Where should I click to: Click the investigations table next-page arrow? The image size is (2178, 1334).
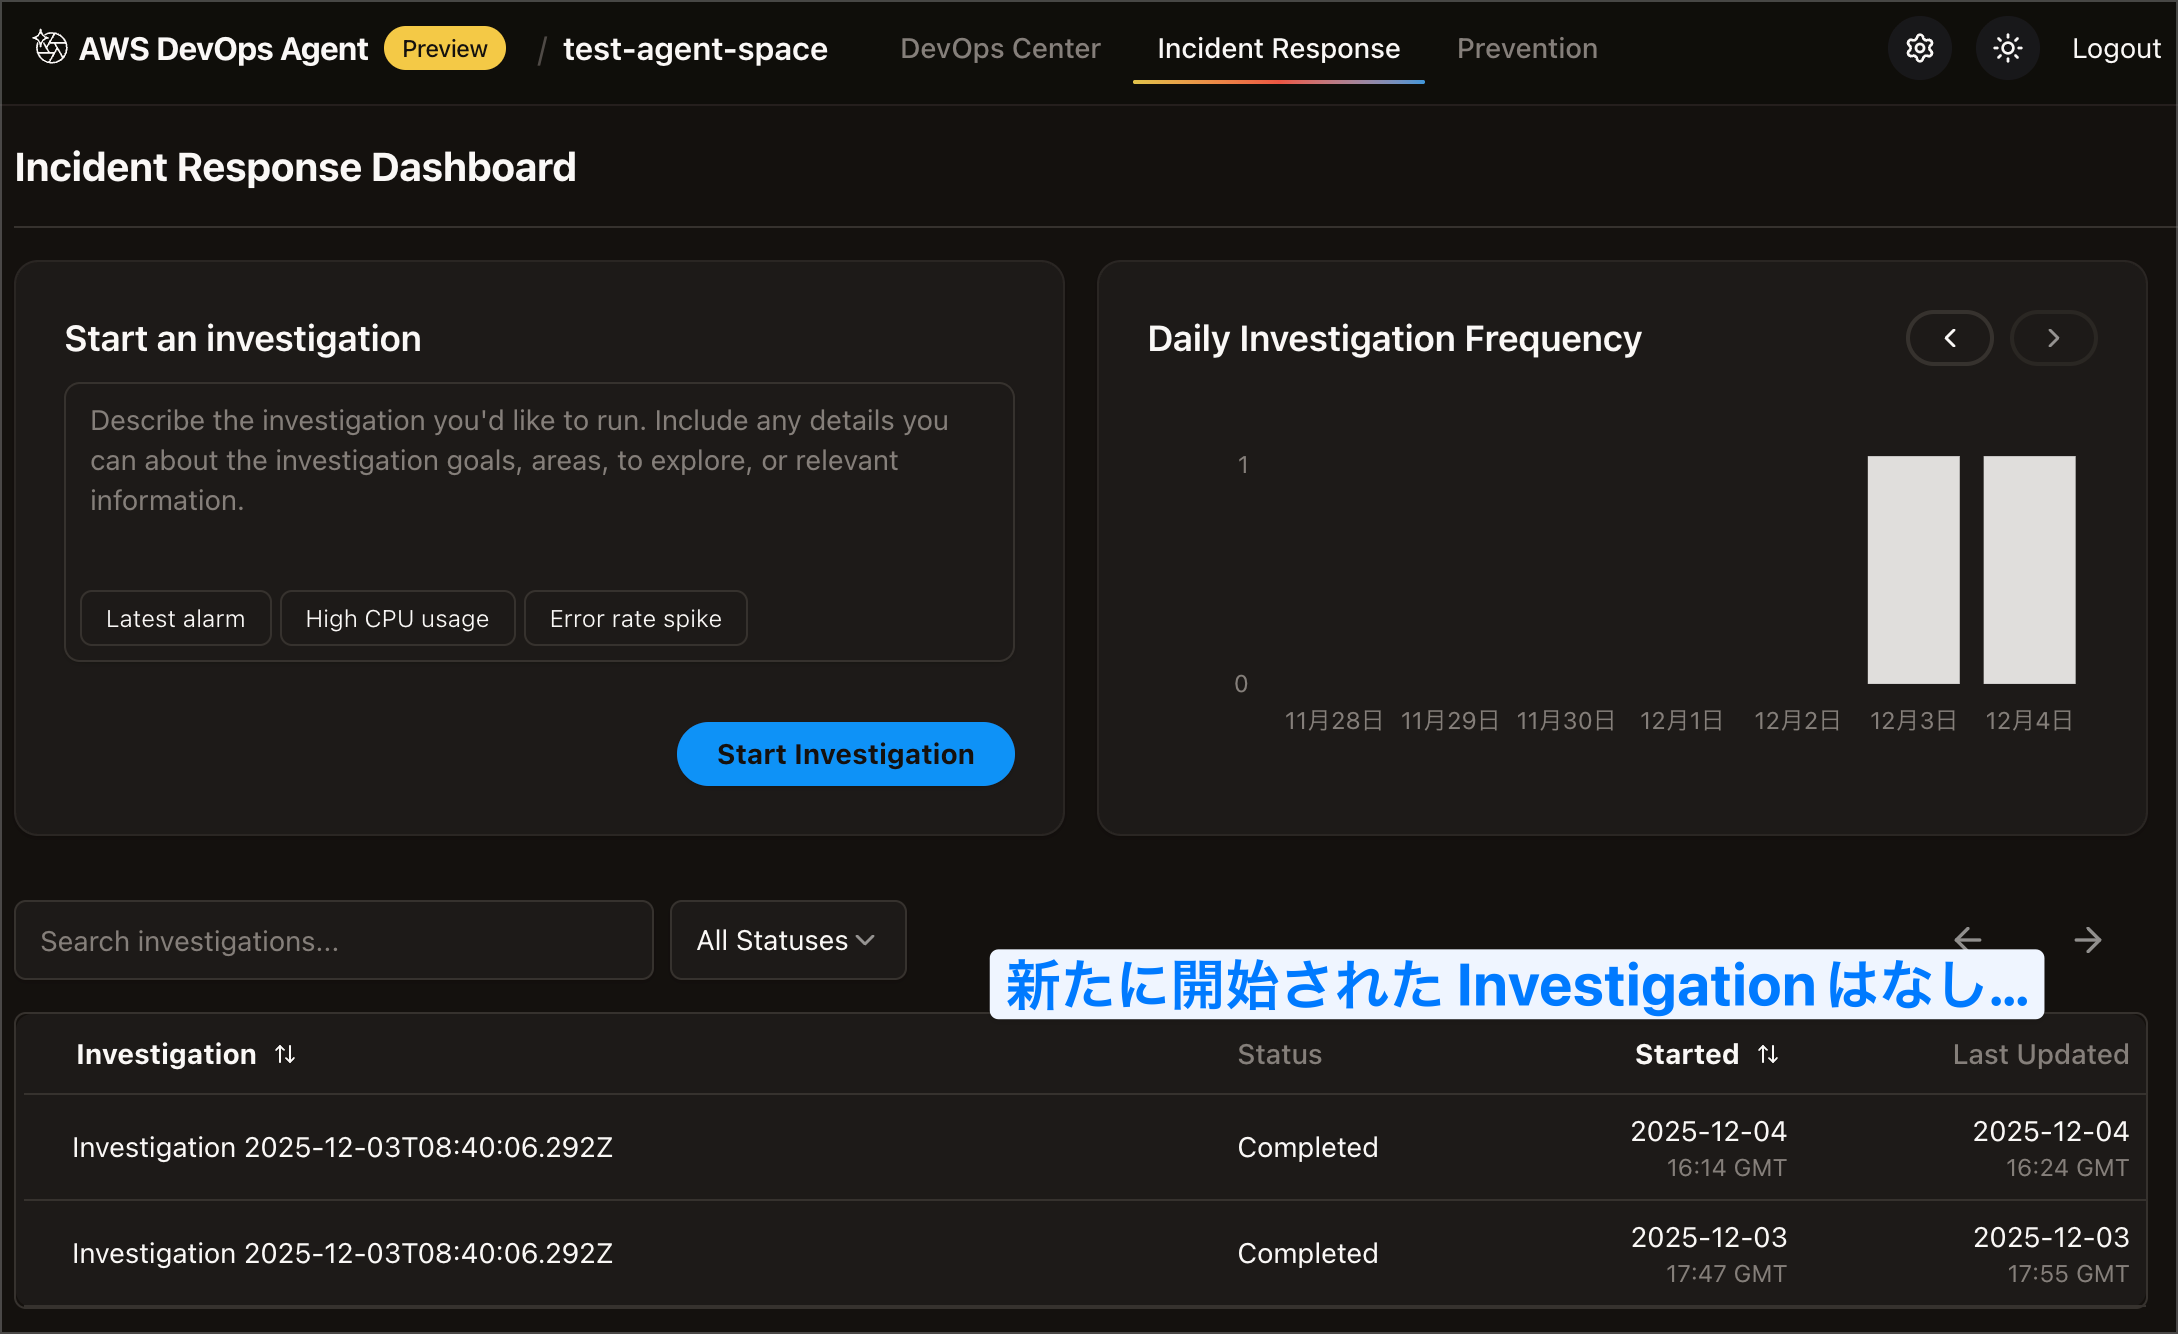pos(2087,940)
